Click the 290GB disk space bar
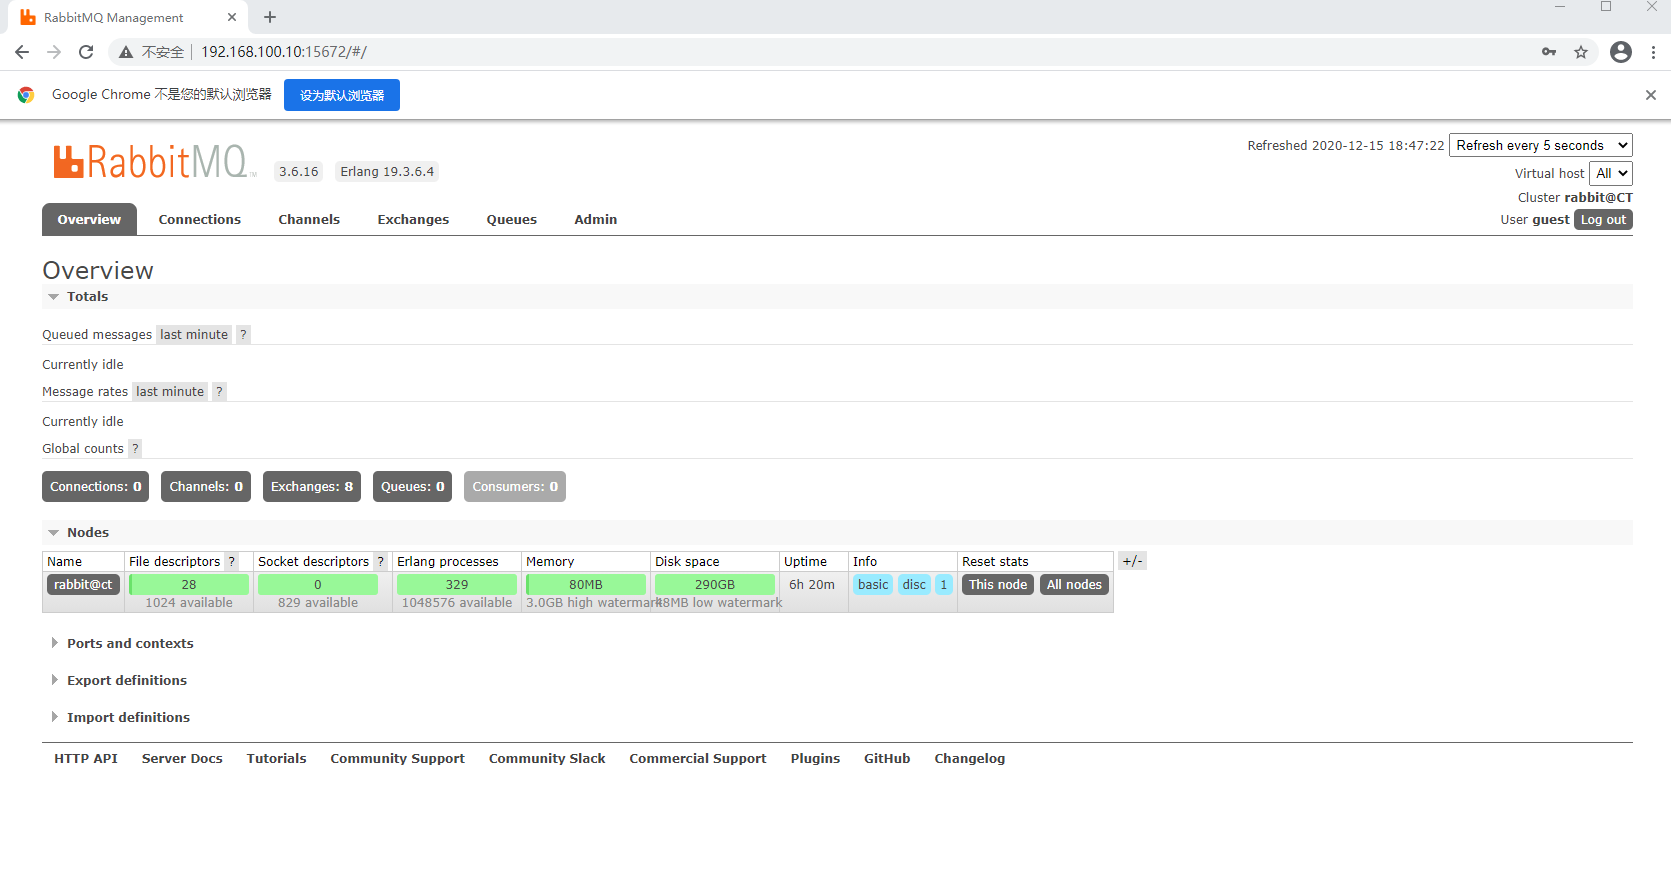This screenshot has width=1671, height=869. tap(715, 585)
